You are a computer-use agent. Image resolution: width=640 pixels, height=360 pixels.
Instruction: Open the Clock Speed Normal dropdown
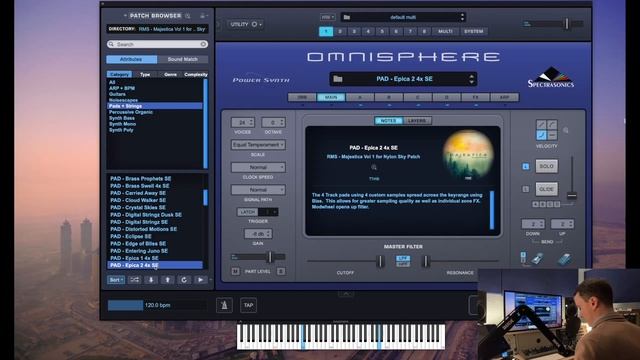(258, 167)
